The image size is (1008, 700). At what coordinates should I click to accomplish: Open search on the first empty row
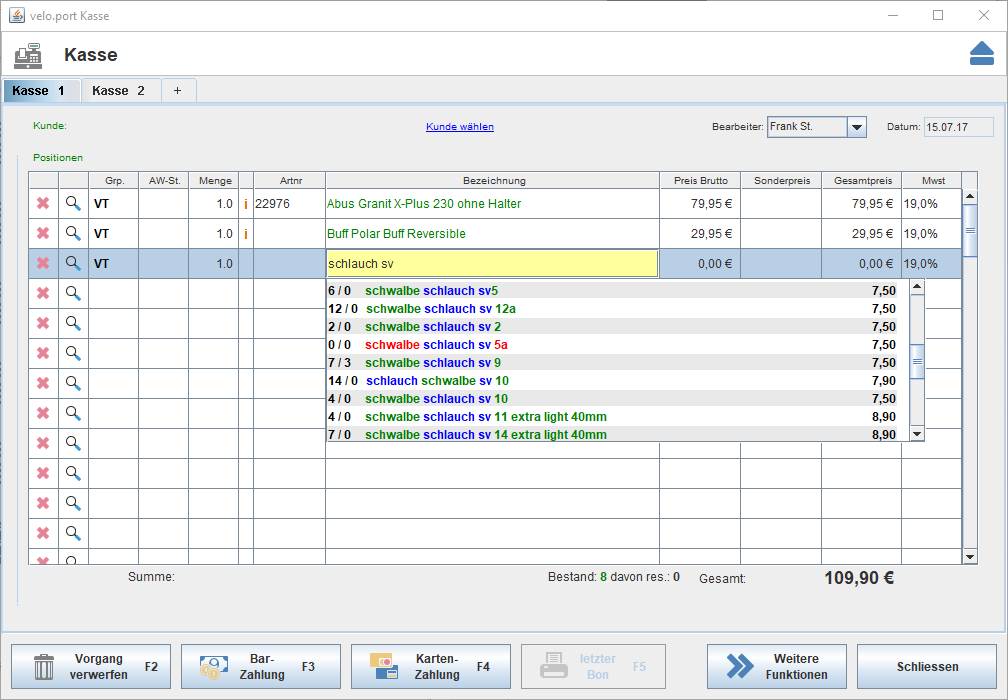pyautogui.click(x=73, y=294)
